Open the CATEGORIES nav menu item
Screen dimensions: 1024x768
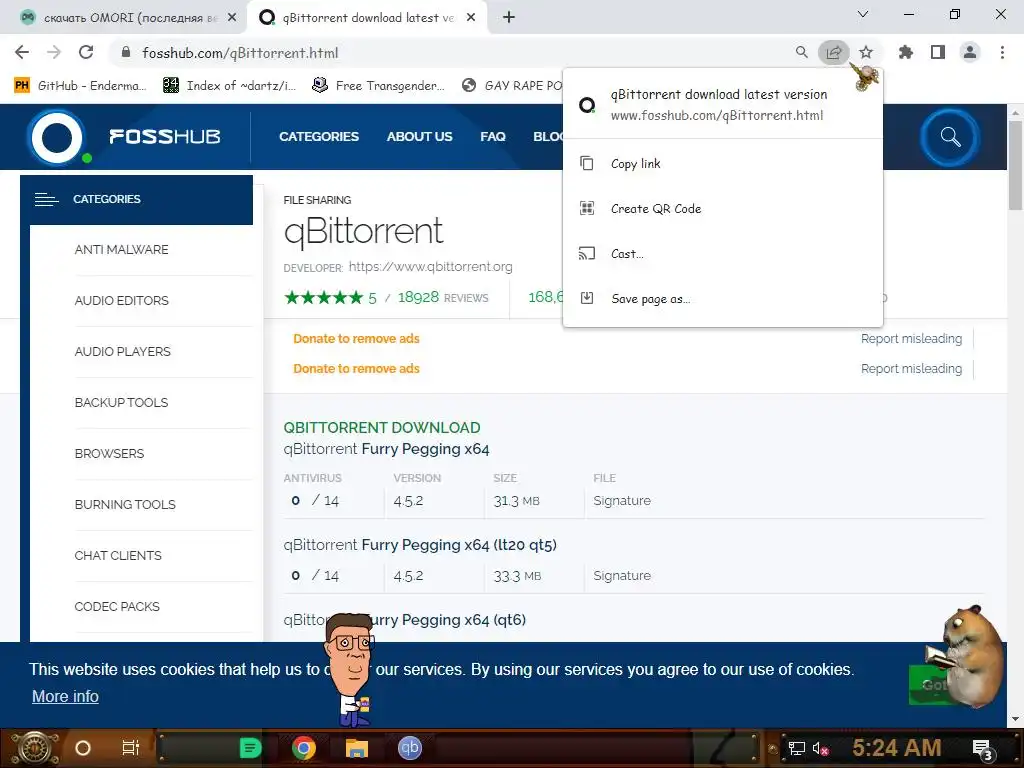(319, 136)
